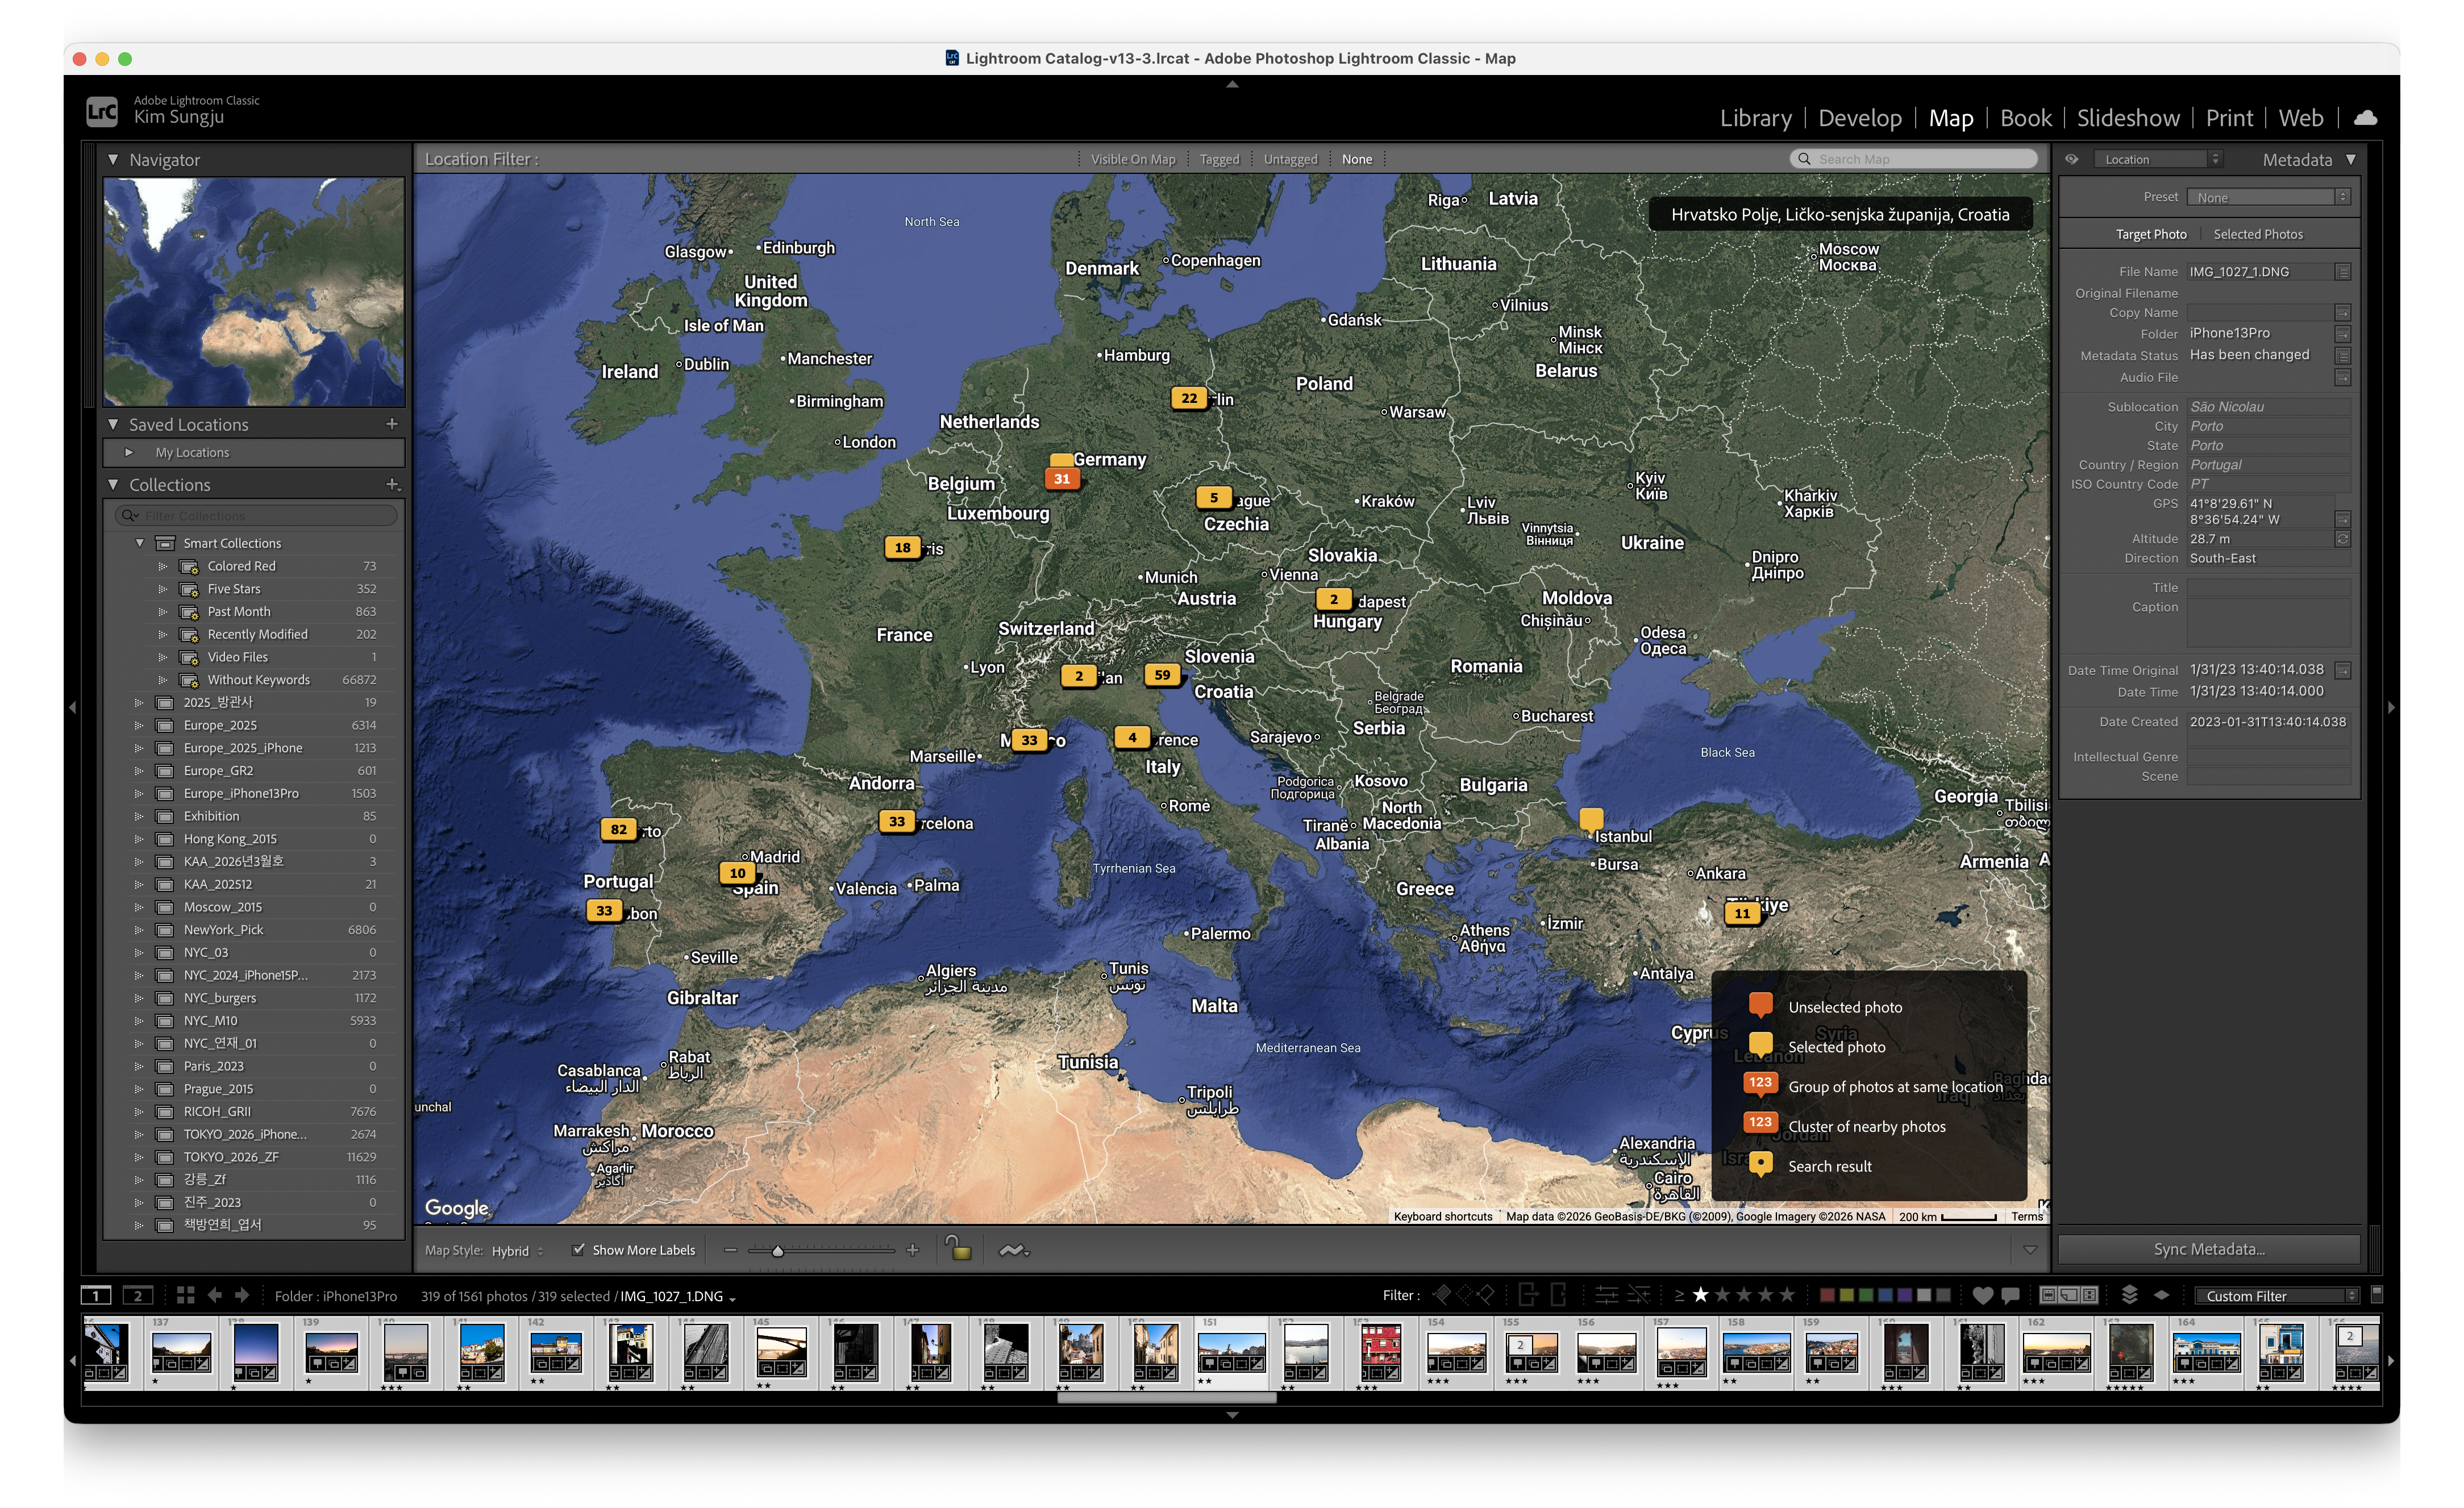Switch to the Develop module
2464x1508 pixels.
coord(1860,118)
